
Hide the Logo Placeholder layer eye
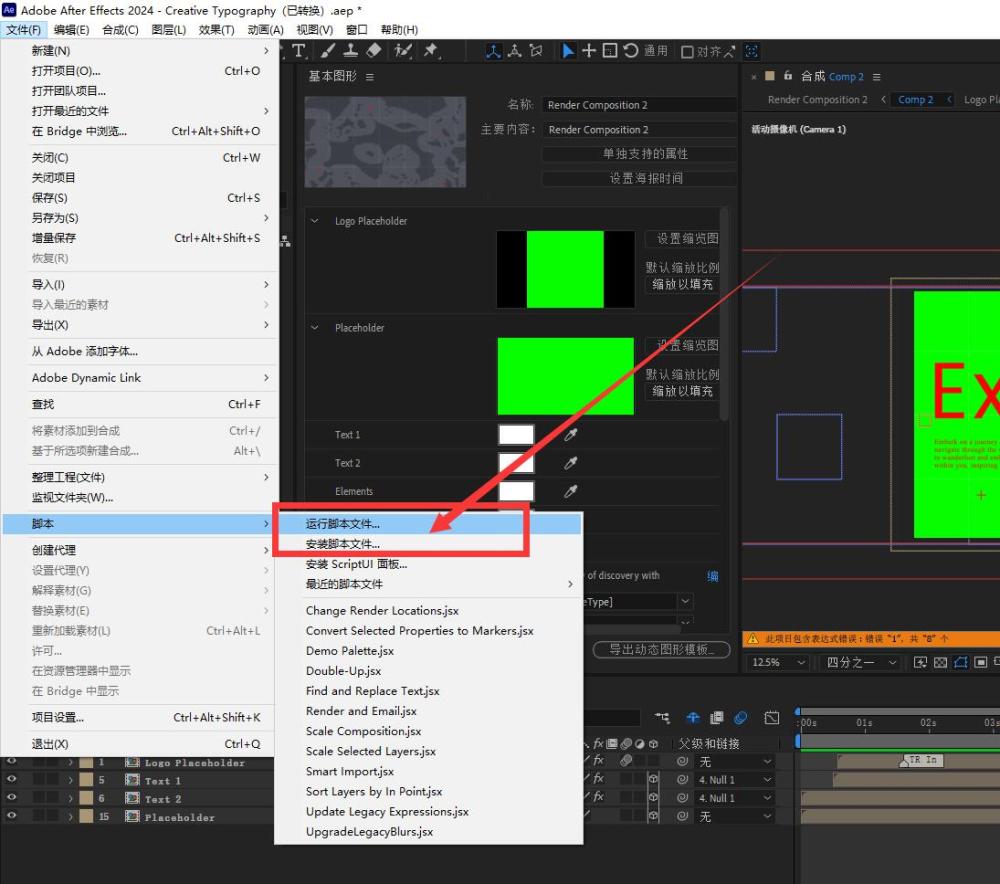[x=11, y=762]
